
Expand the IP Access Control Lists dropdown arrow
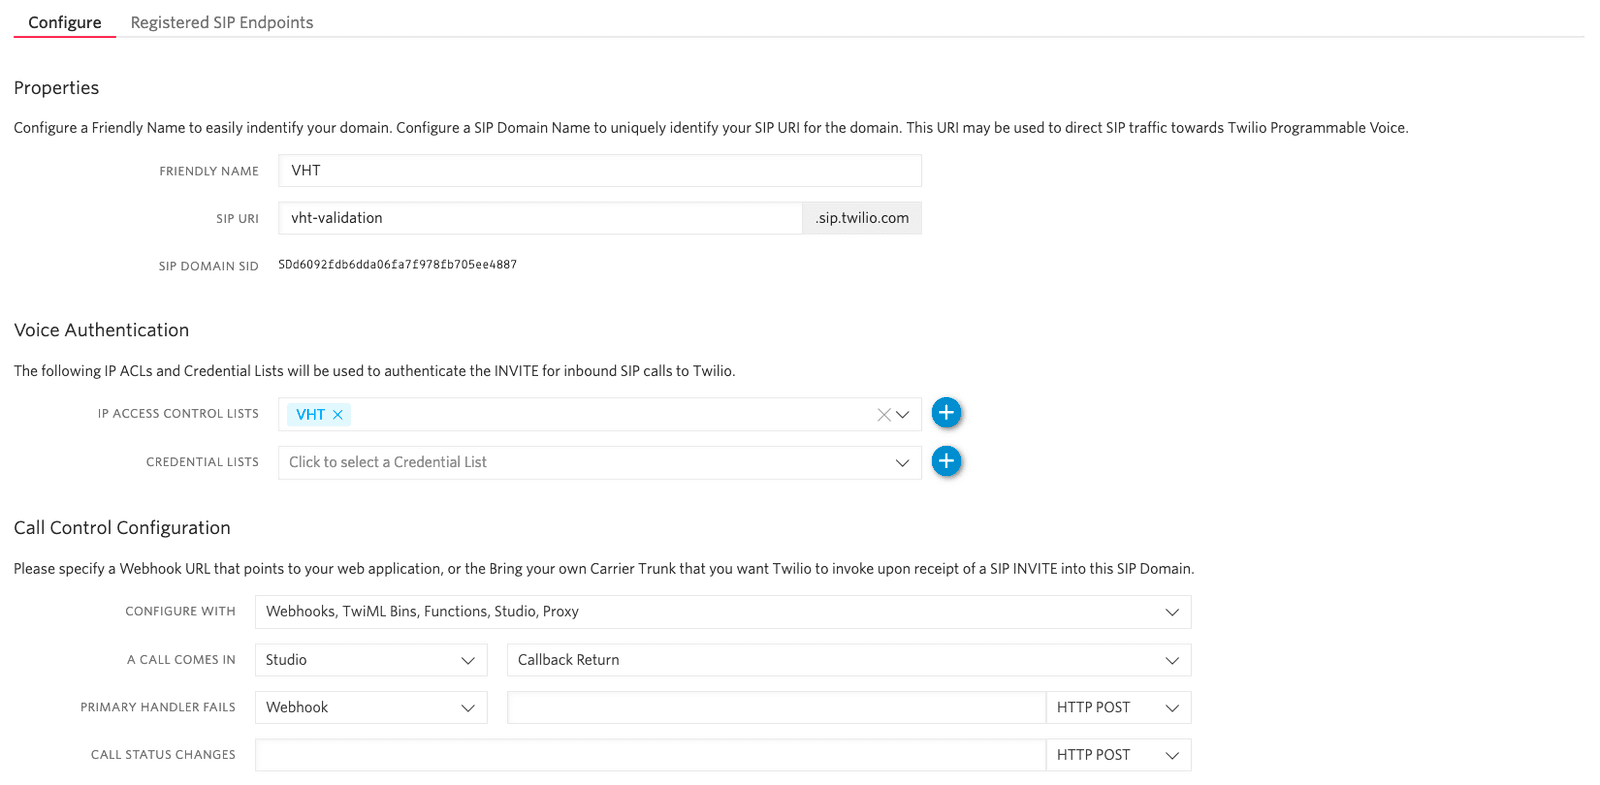(x=903, y=415)
